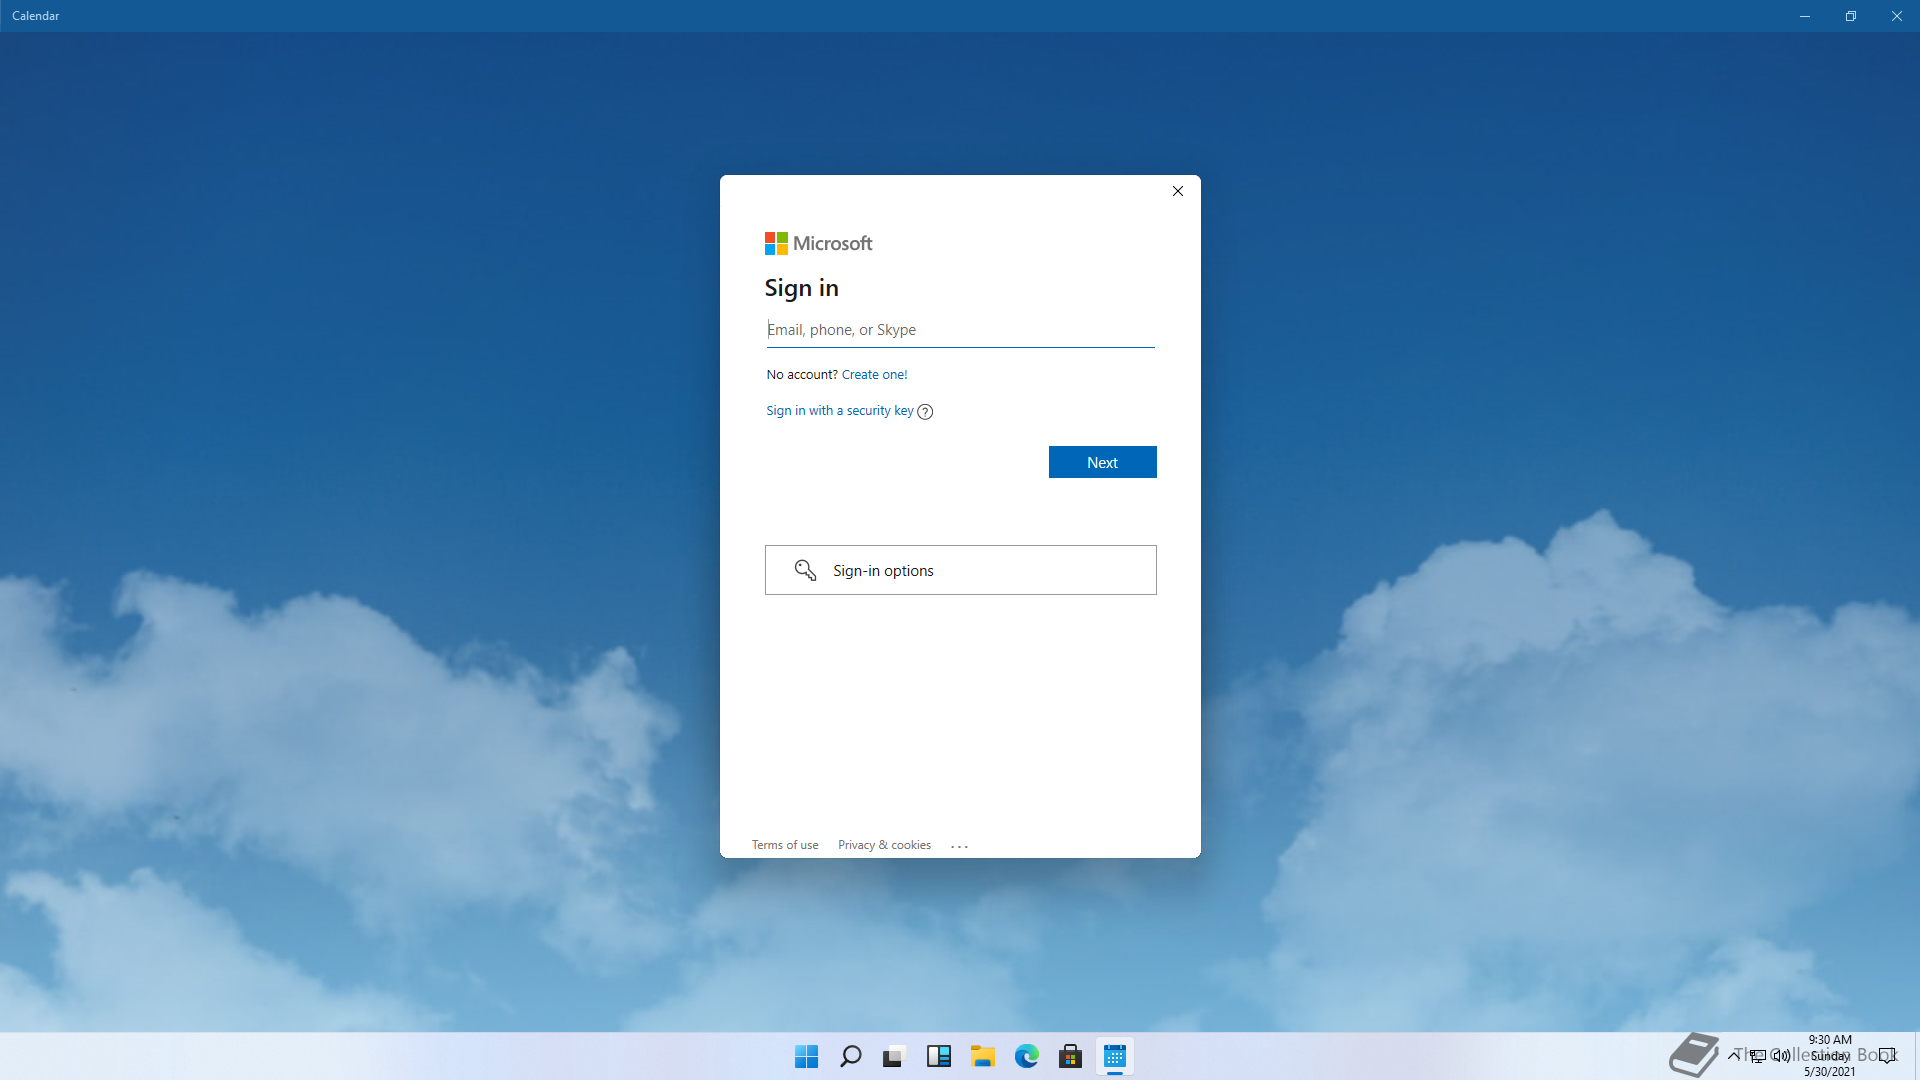The height and width of the screenshot is (1080, 1920).
Task: Open Sign-in options
Action: click(x=960, y=570)
